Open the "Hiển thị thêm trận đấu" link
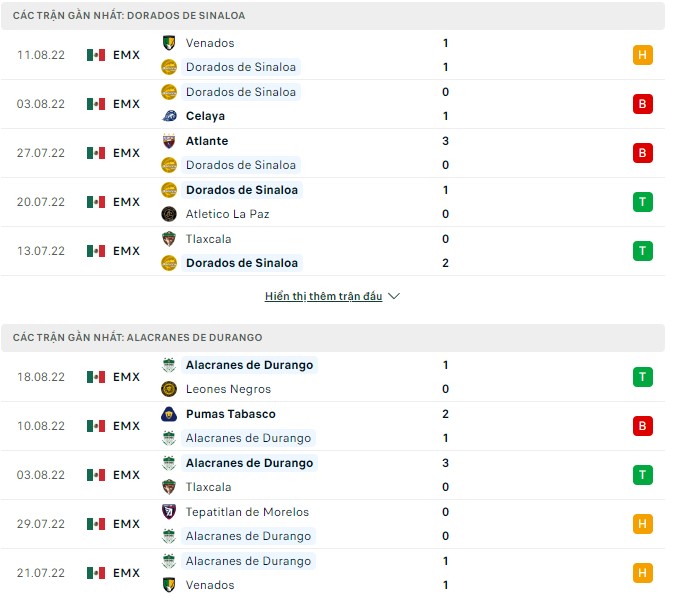The width and height of the screenshot is (673, 597). point(324,297)
